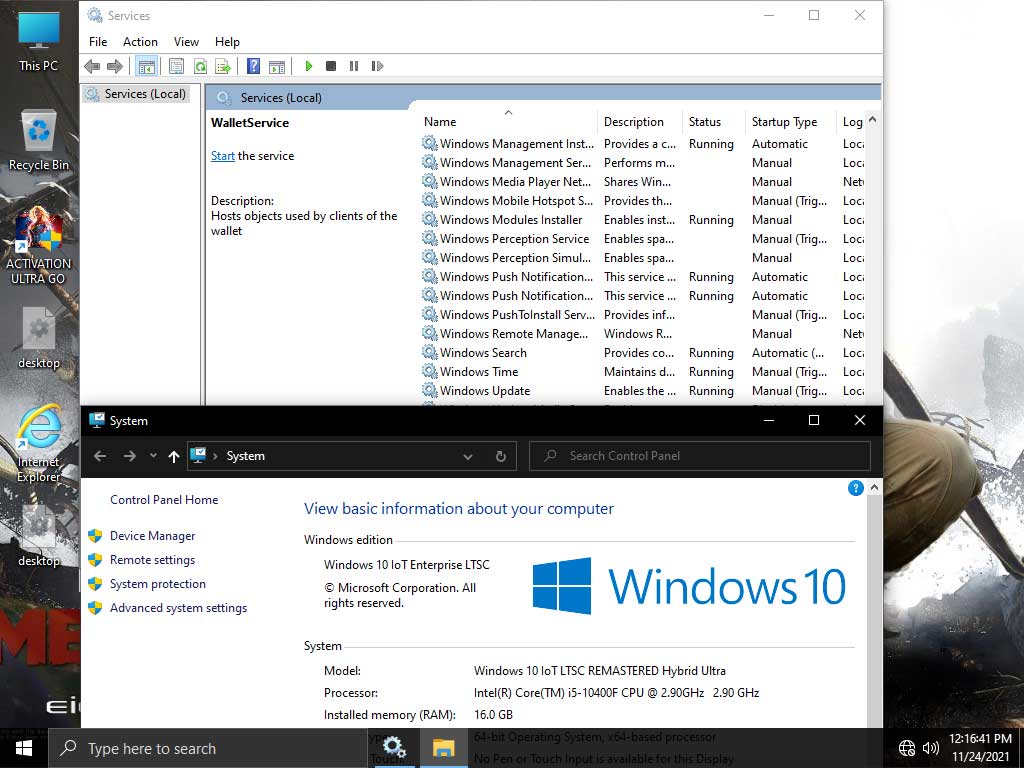
Task: Open the Action menu in Services
Action: (x=140, y=42)
